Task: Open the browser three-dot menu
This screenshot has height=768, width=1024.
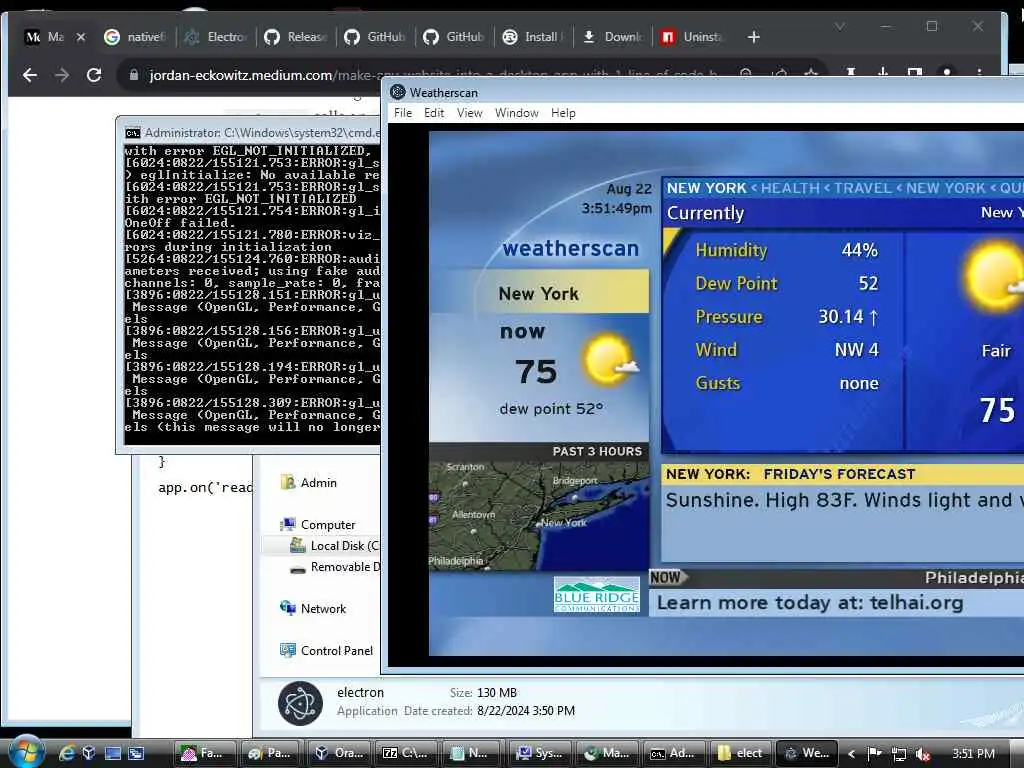Action: [x=979, y=73]
